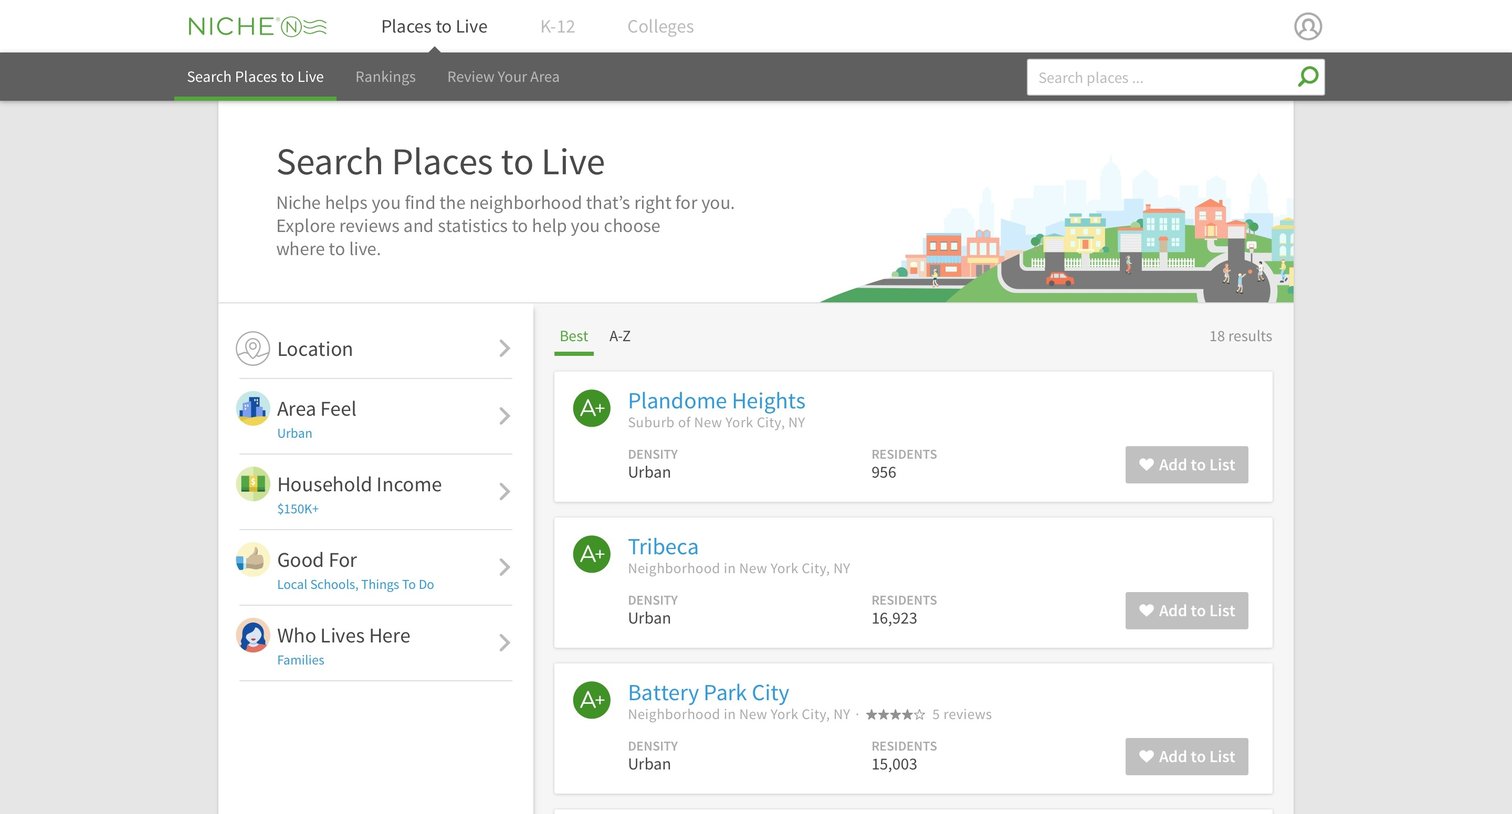1512x814 pixels.
Task: Open the user account profile icon
Action: point(1308,26)
